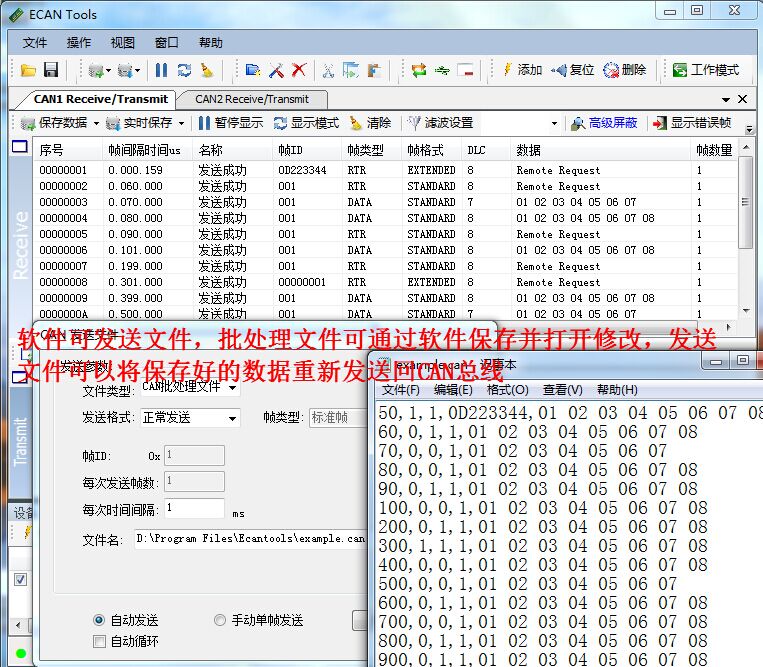The width and height of the screenshot is (763, 667).
Task: Expand the 文件类型 dropdown
Action: point(233,387)
